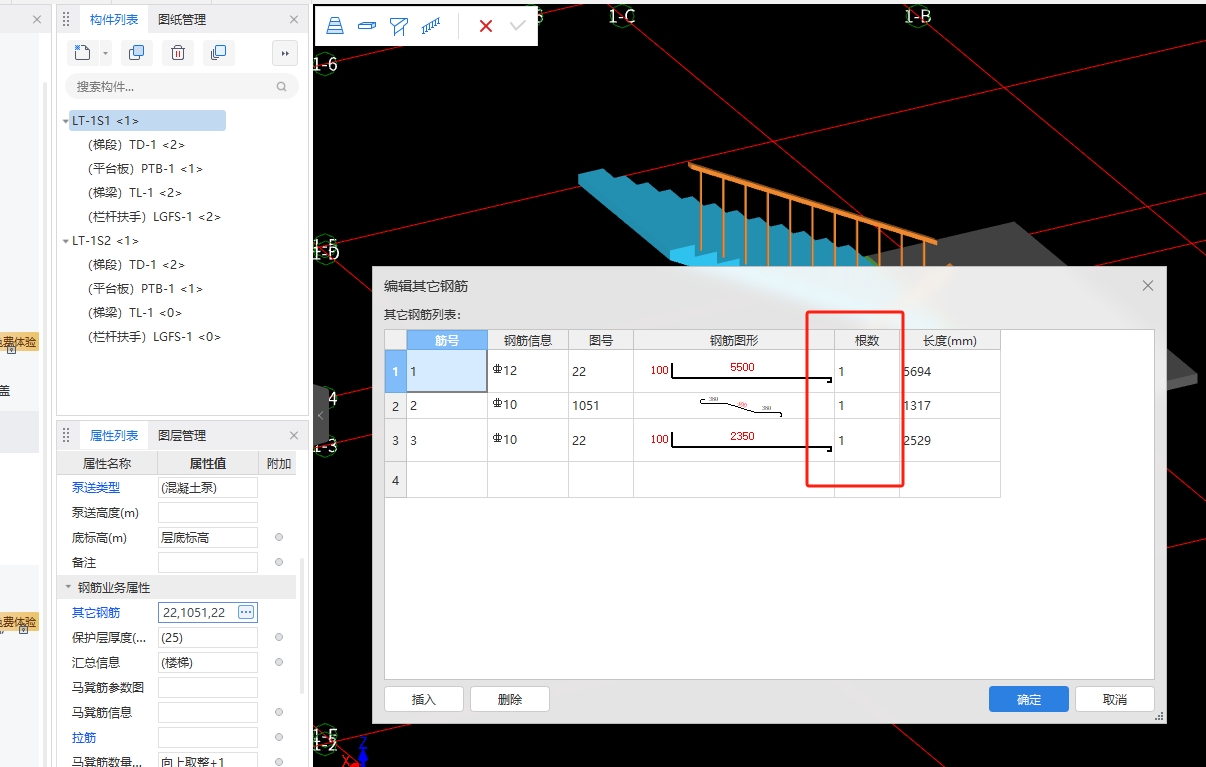This screenshot has width=1206, height=767.
Task: Click the inter-layer copy icon
Action: (219, 53)
